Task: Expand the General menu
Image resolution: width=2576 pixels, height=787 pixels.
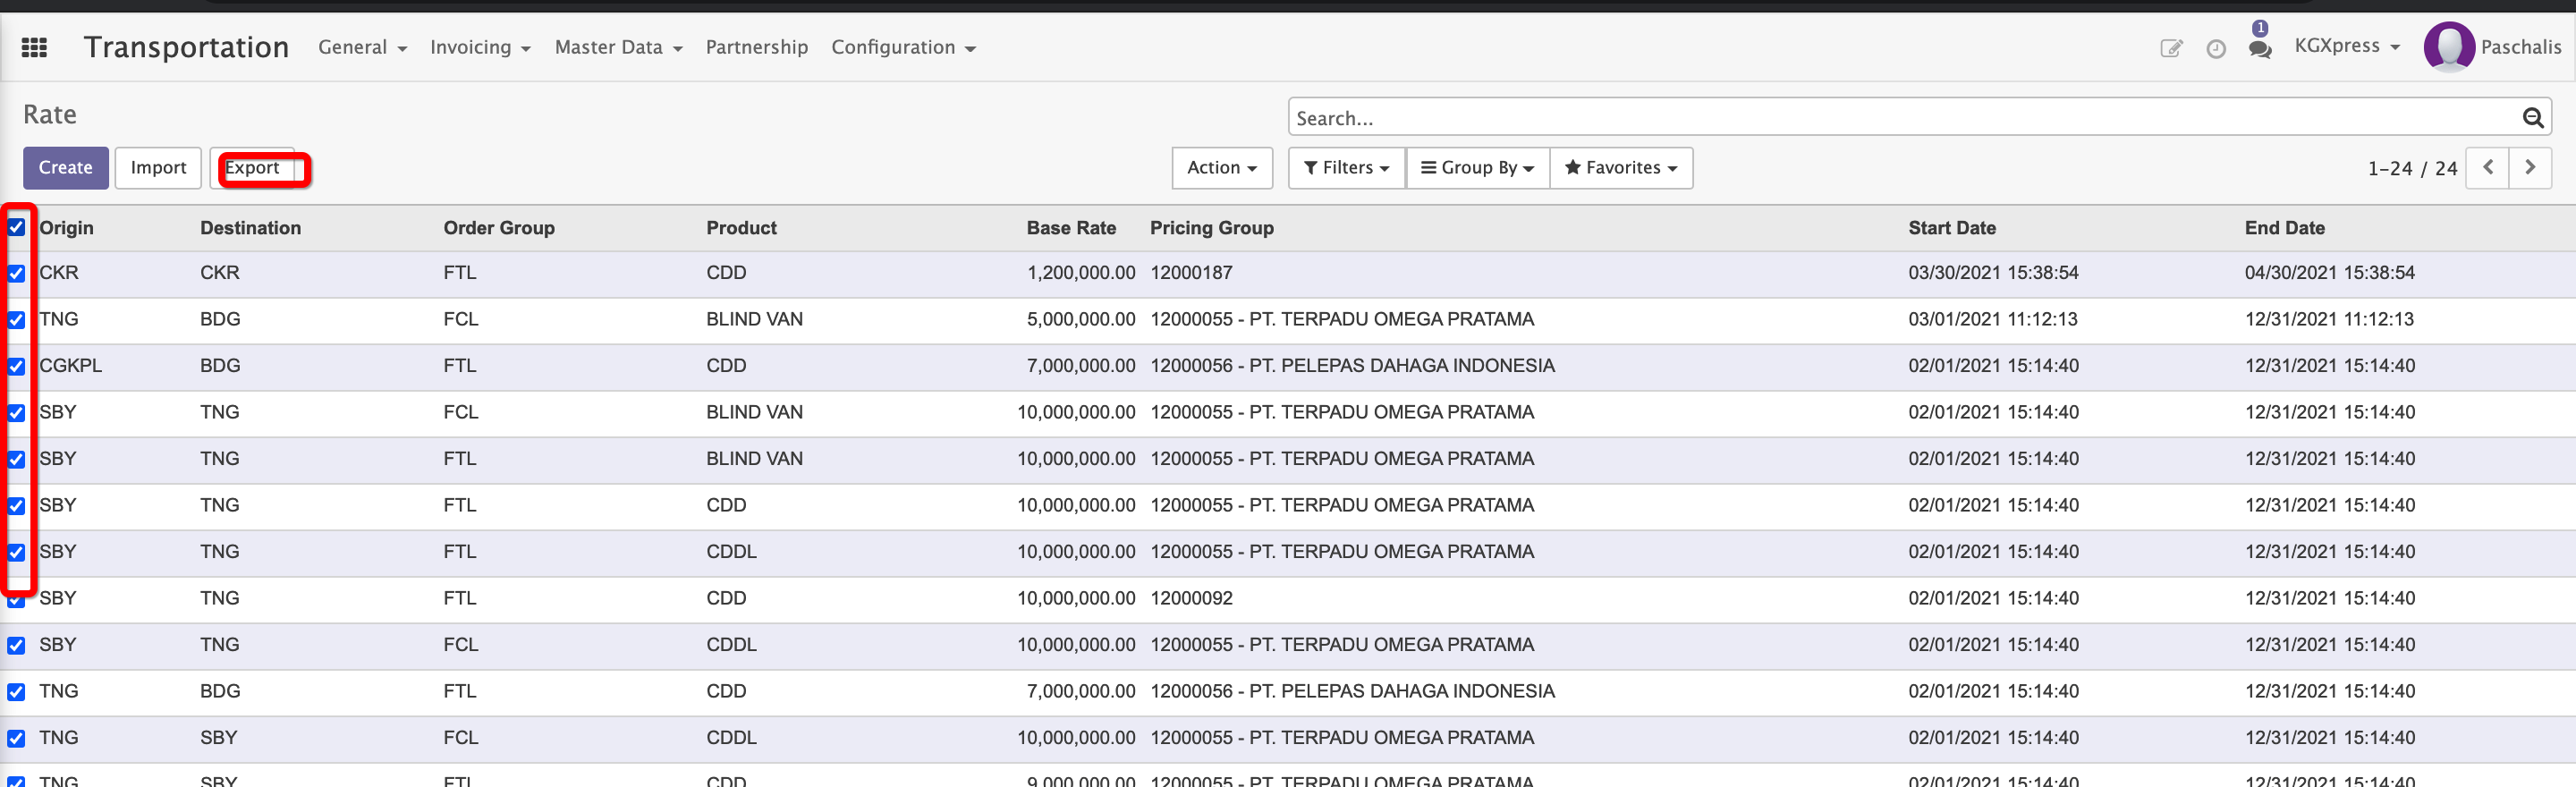Action: coord(362,47)
